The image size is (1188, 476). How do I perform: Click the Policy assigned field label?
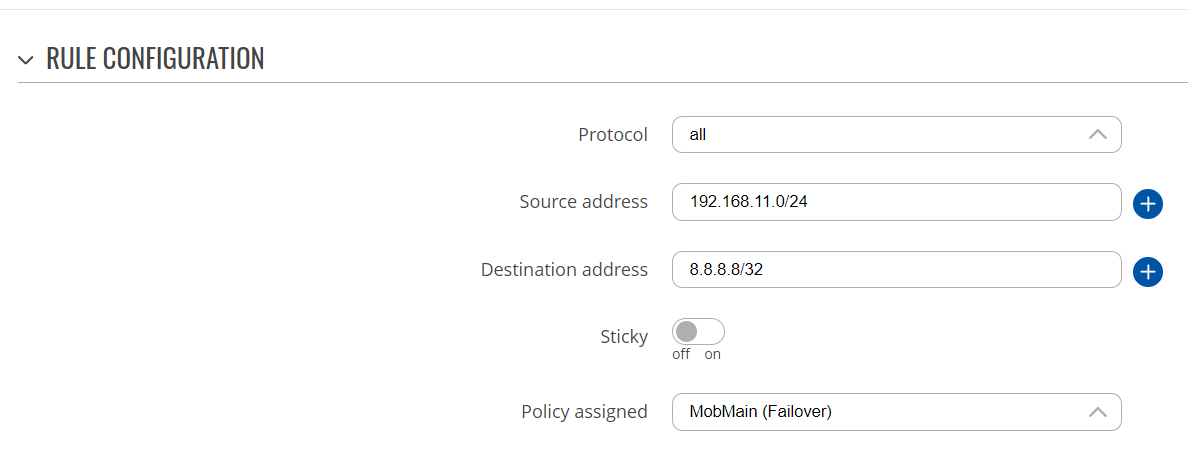(584, 412)
